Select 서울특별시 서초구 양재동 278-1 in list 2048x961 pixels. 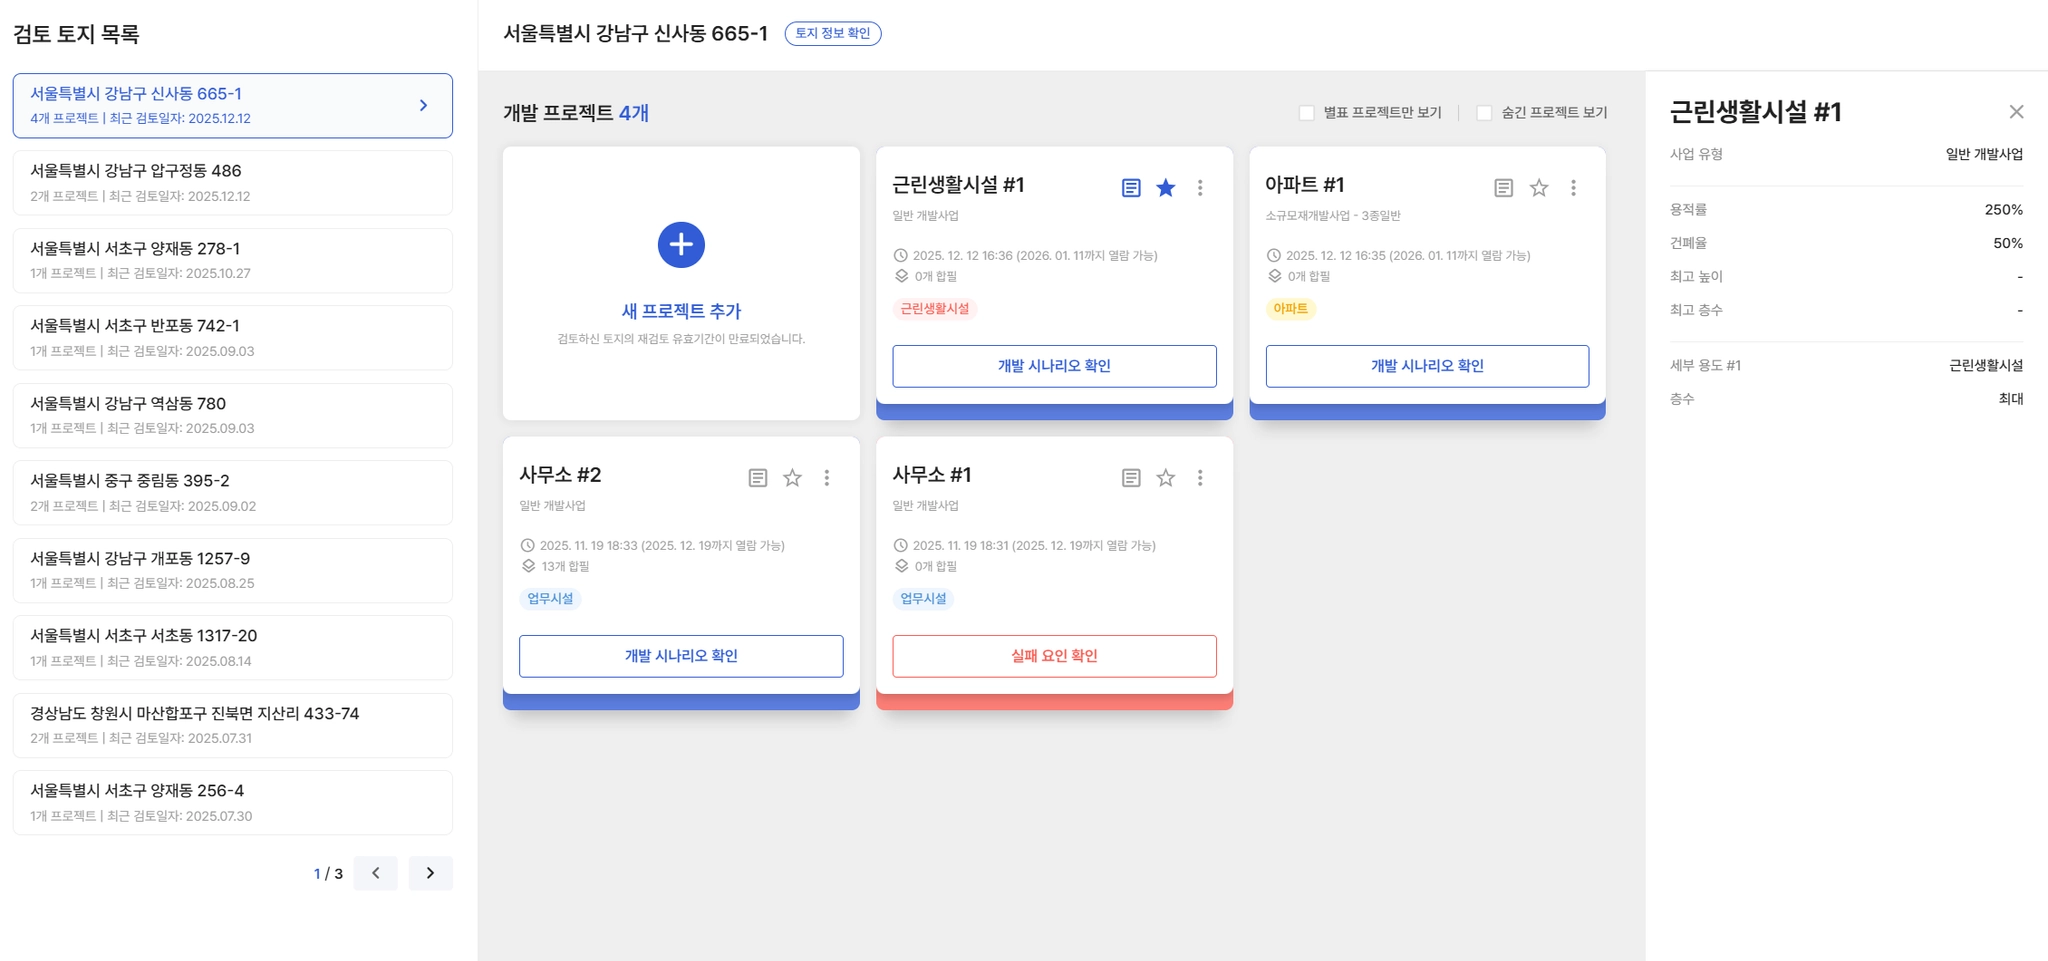coord(233,260)
